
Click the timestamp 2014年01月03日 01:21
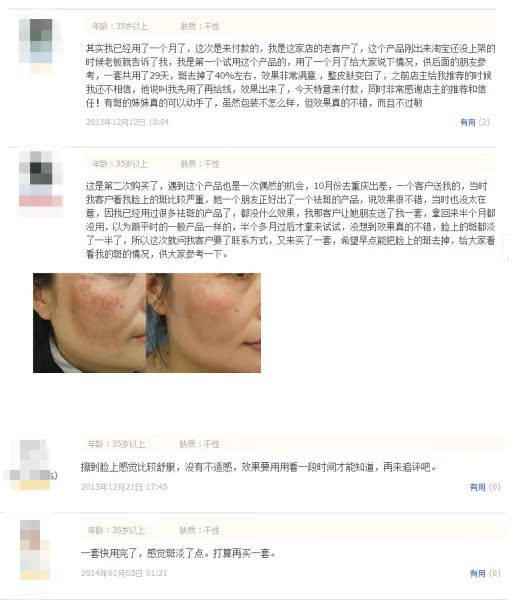124,573
